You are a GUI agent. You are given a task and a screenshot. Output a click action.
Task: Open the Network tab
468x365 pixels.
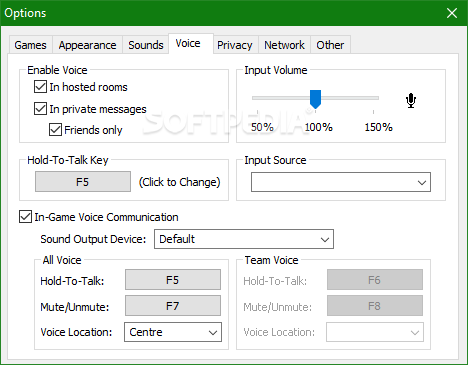(284, 45)
